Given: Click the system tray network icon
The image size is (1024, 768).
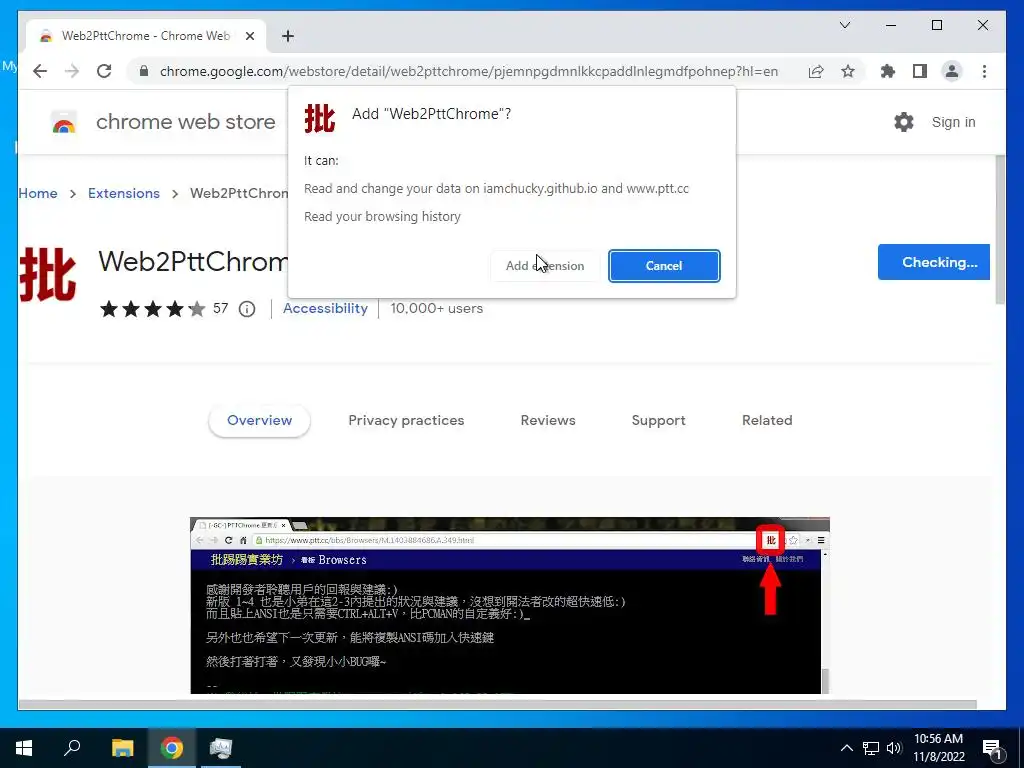Looking at the screenshot, I should [x=871, y=748].
